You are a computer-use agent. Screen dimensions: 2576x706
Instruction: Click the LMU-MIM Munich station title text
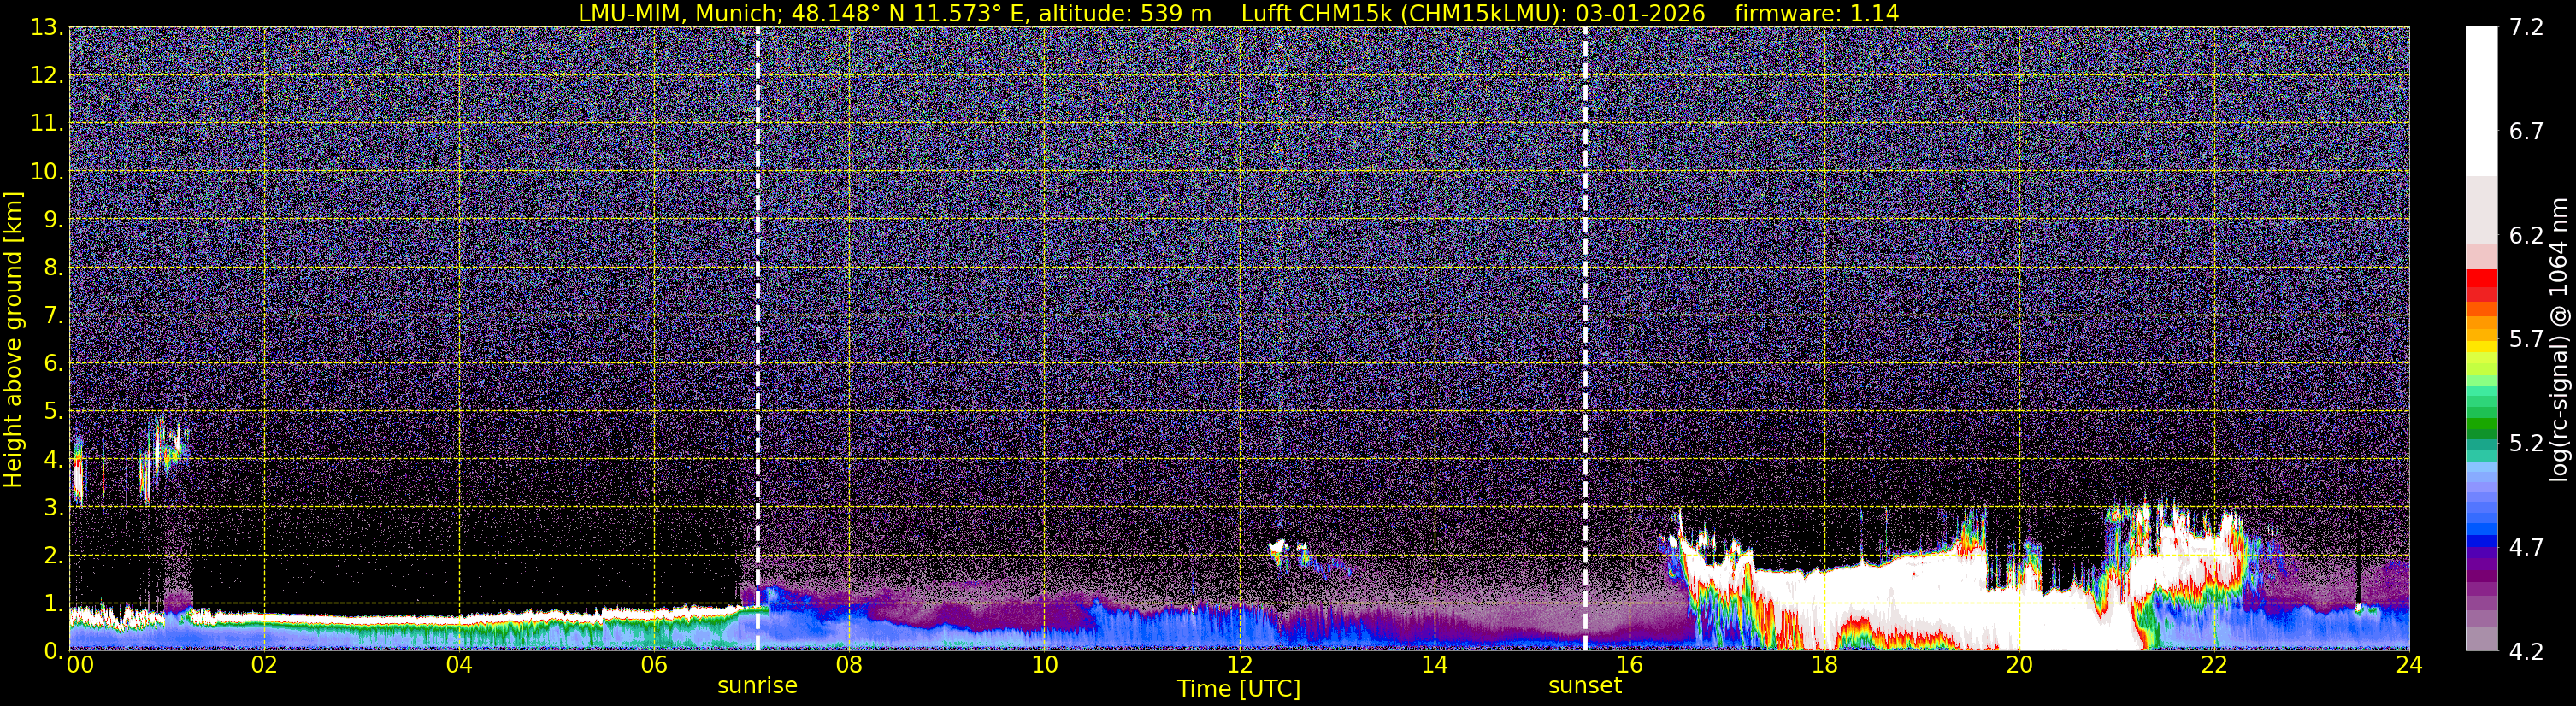[x=894, y=13]
